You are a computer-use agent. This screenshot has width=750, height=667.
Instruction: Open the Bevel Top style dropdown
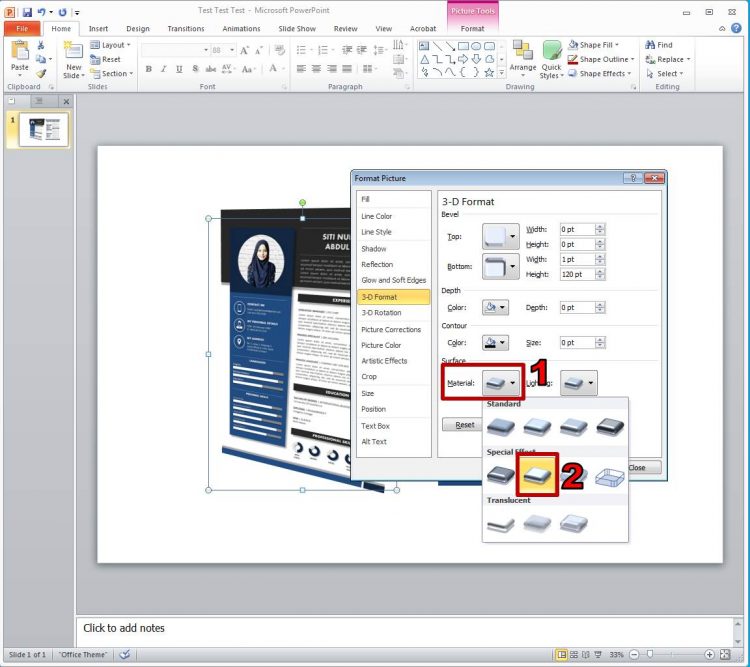pyautogui.click(x=501, y=237)
